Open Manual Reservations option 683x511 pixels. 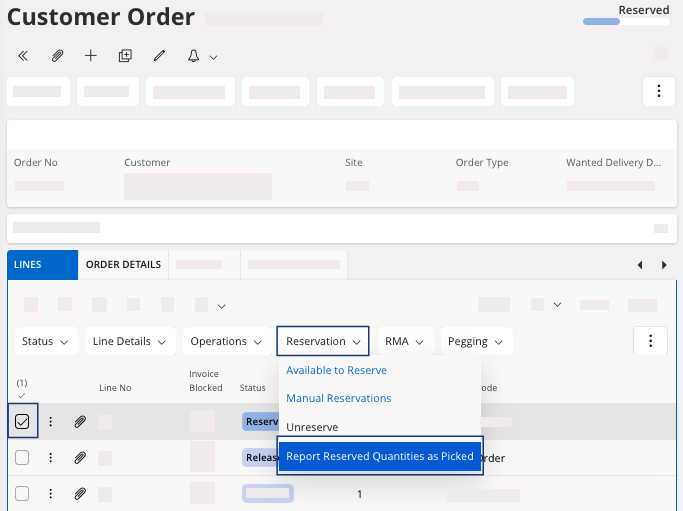[x=339, y=398]
